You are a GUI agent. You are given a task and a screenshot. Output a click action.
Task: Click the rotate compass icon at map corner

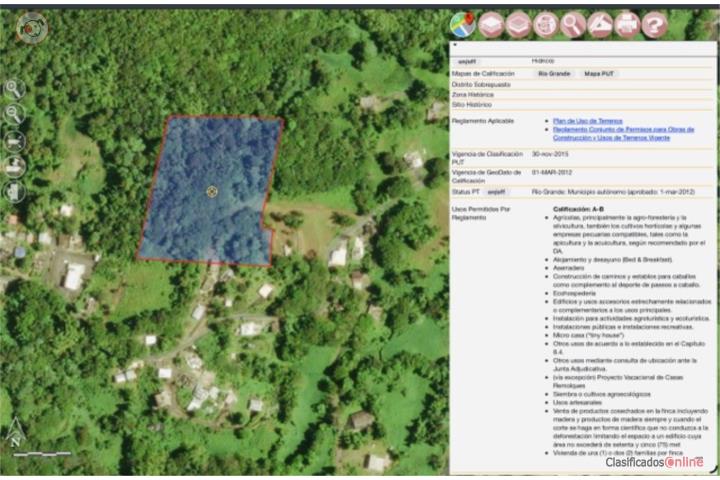[32, 28]
